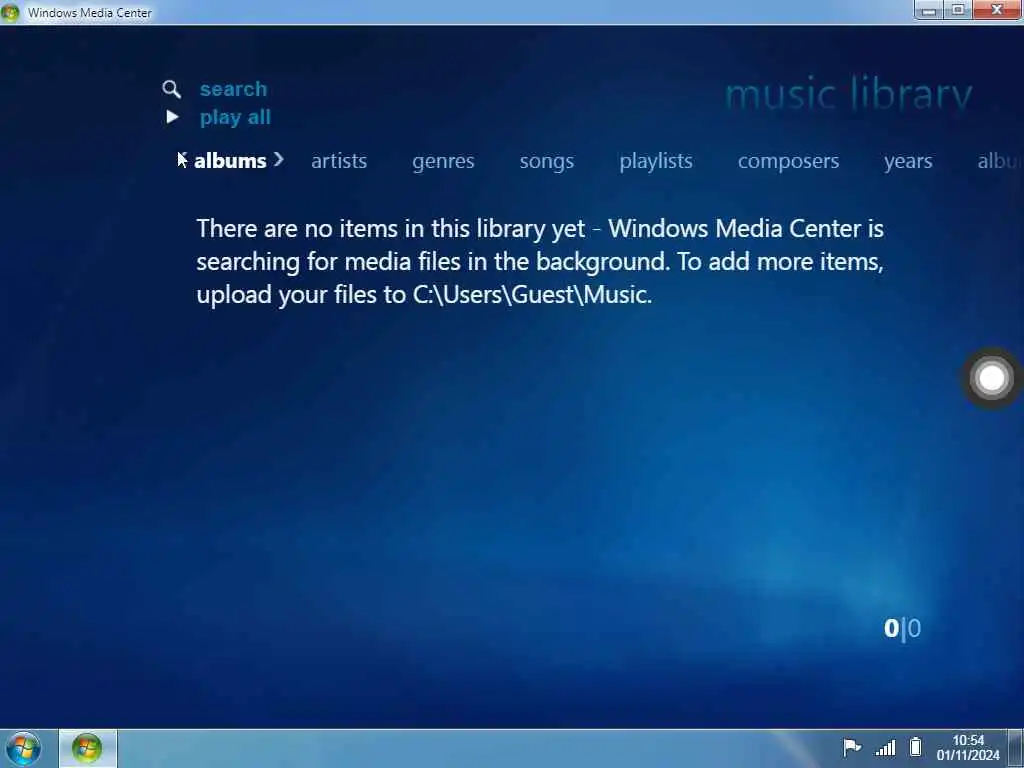Switch to the artists view
Viewport: 1024px width, 768px height.
tap(339, 161)
